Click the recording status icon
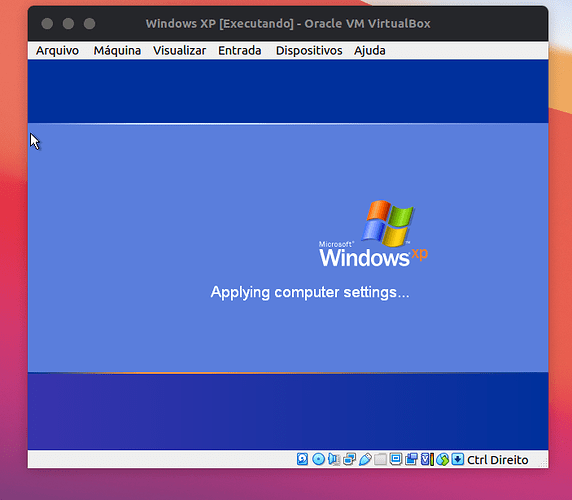This screenshot has height=500, width=572. coord(411,459)
